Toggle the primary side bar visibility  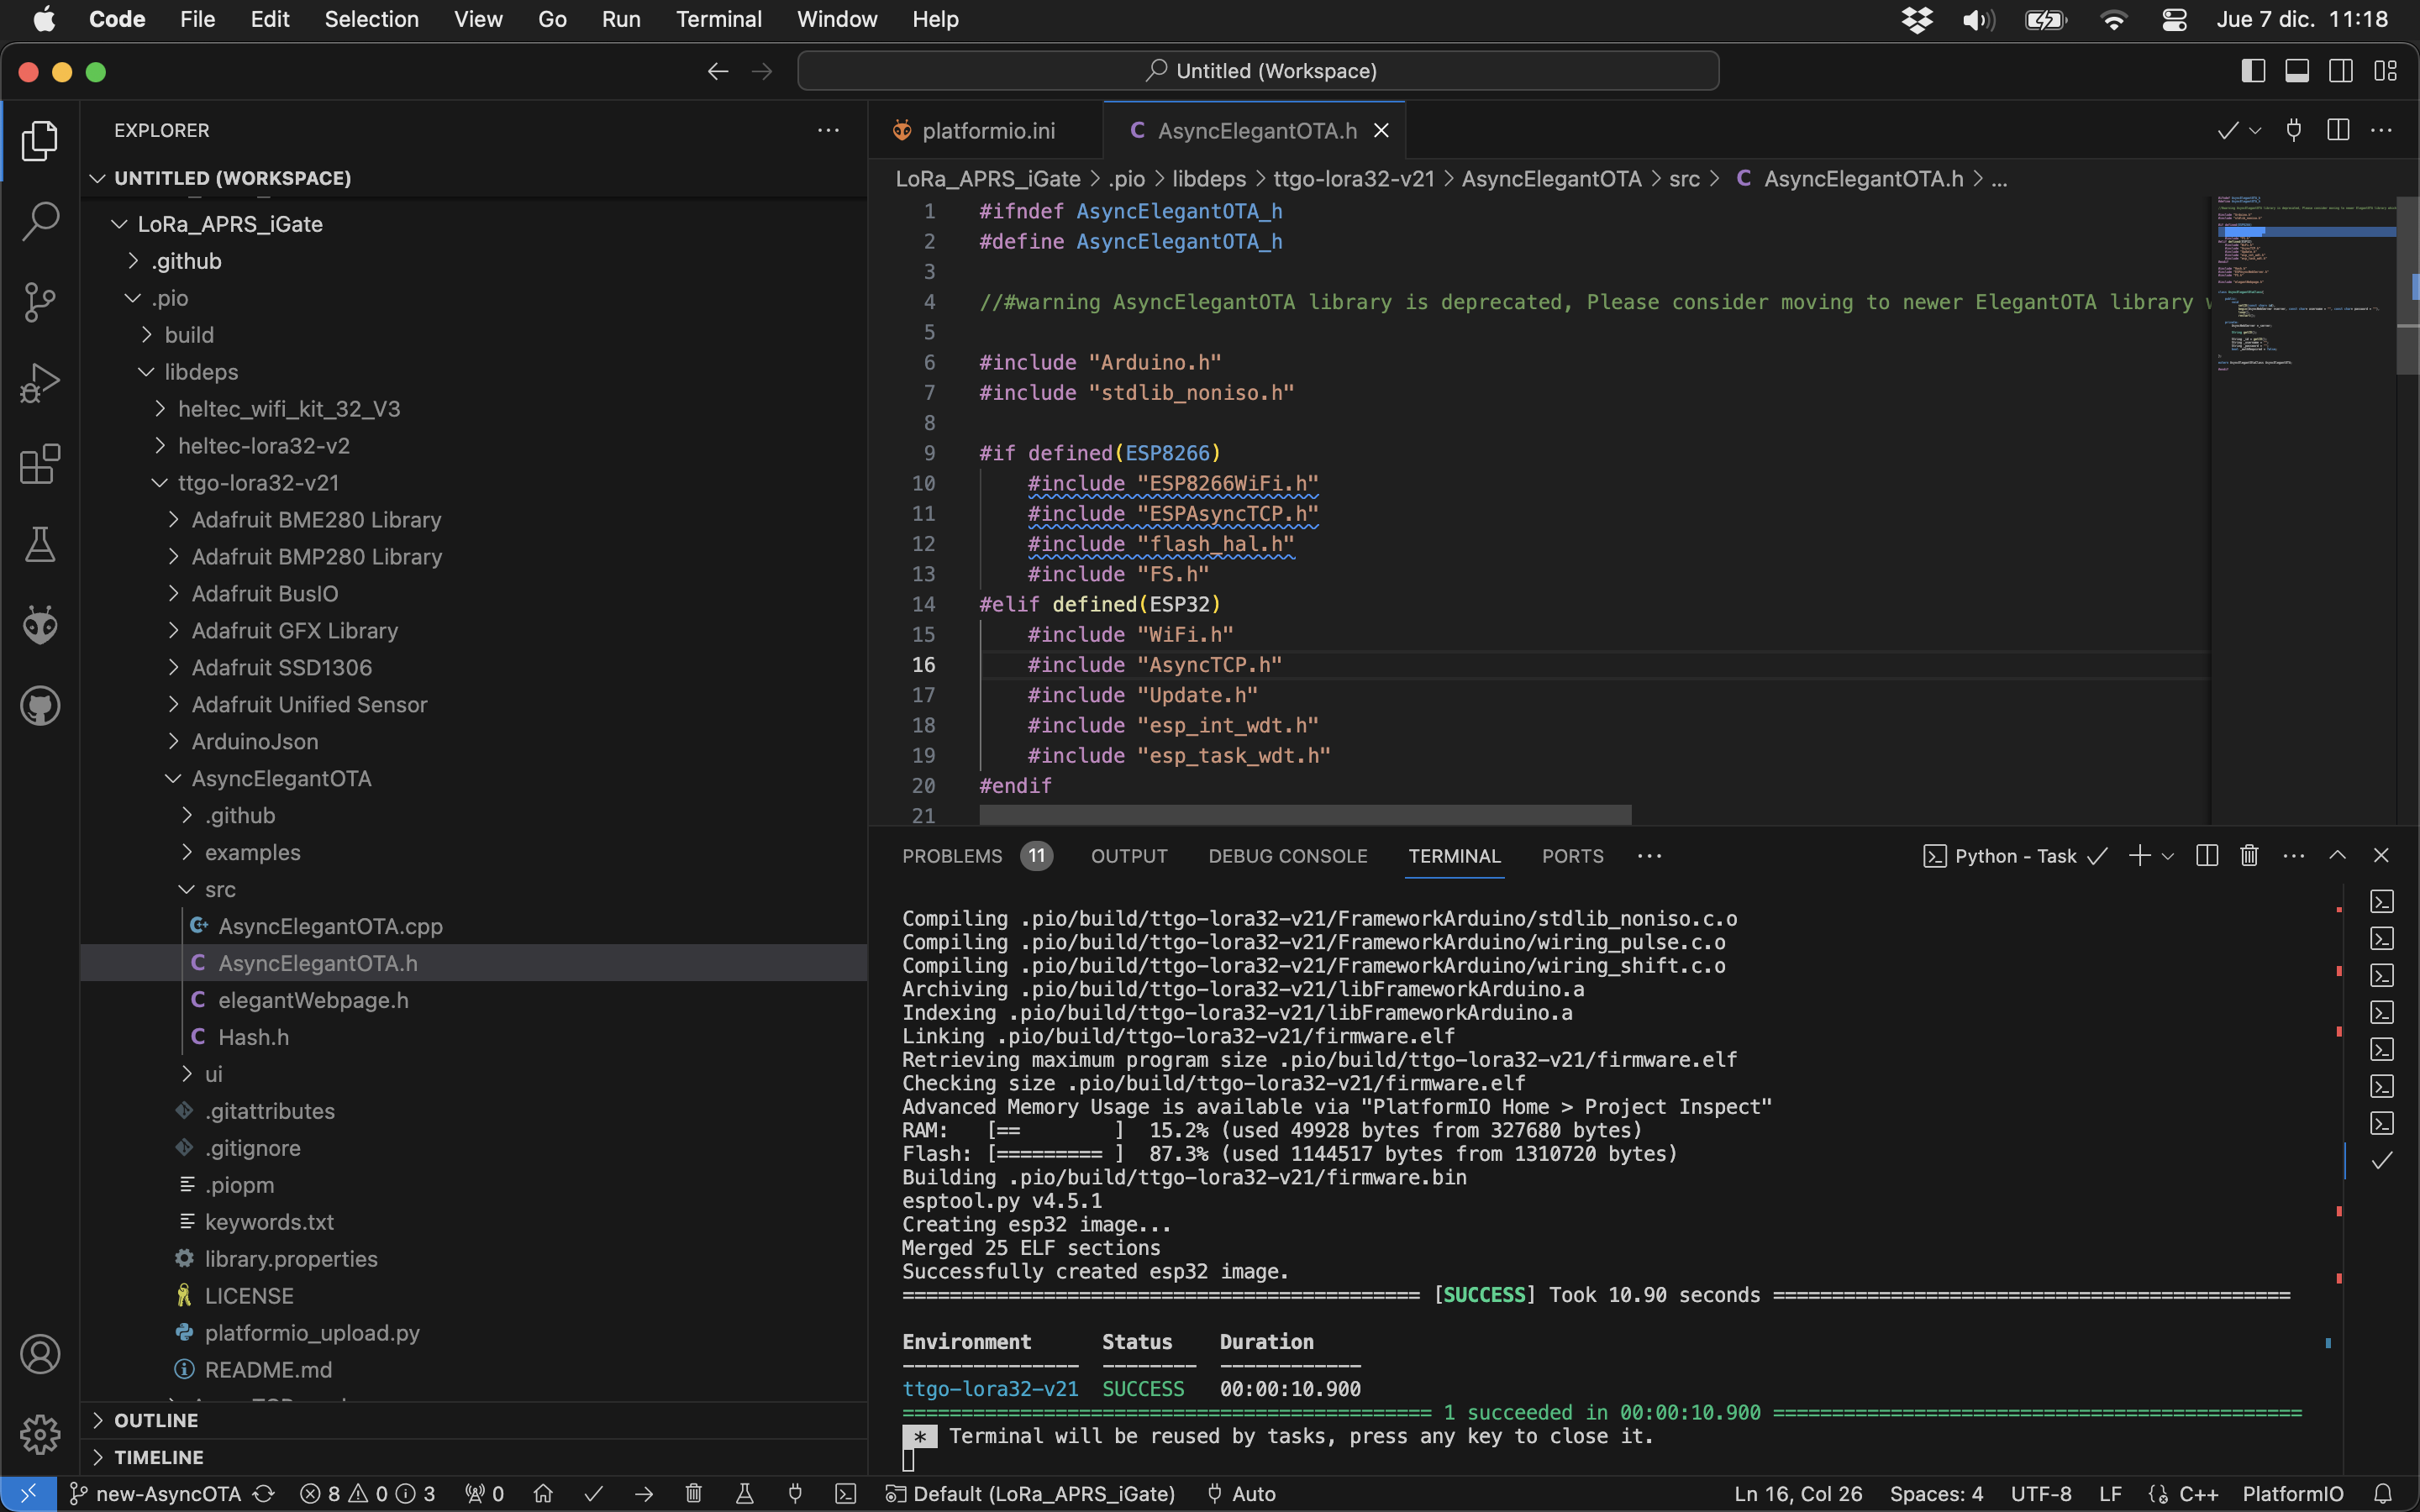pos(2253,71)
